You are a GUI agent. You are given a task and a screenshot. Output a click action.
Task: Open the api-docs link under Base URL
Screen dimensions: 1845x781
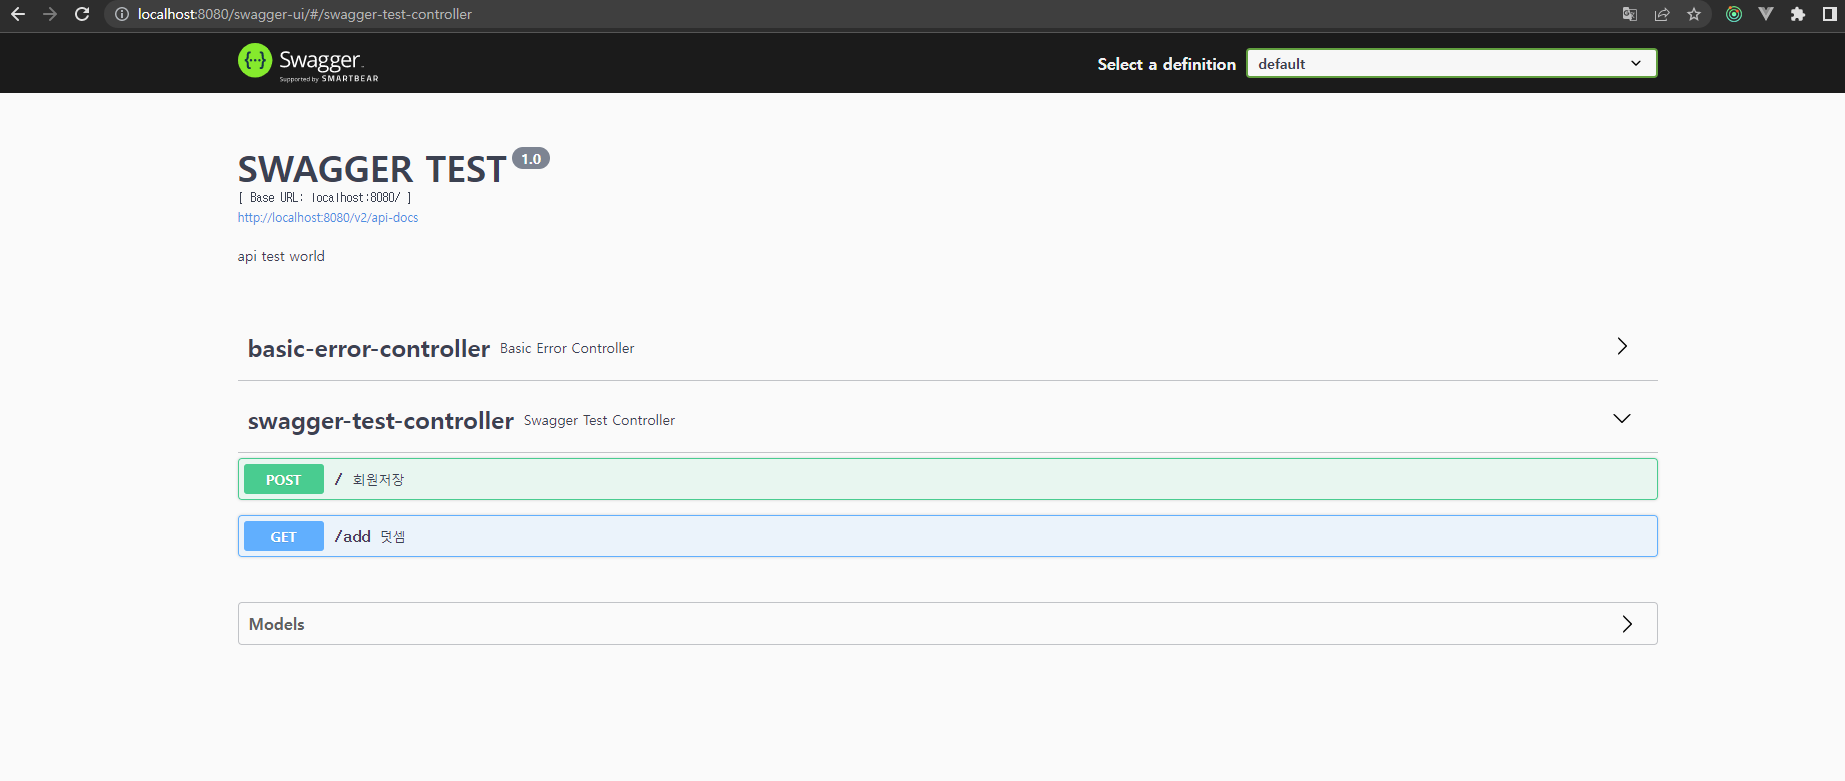(x=328, y=217)
